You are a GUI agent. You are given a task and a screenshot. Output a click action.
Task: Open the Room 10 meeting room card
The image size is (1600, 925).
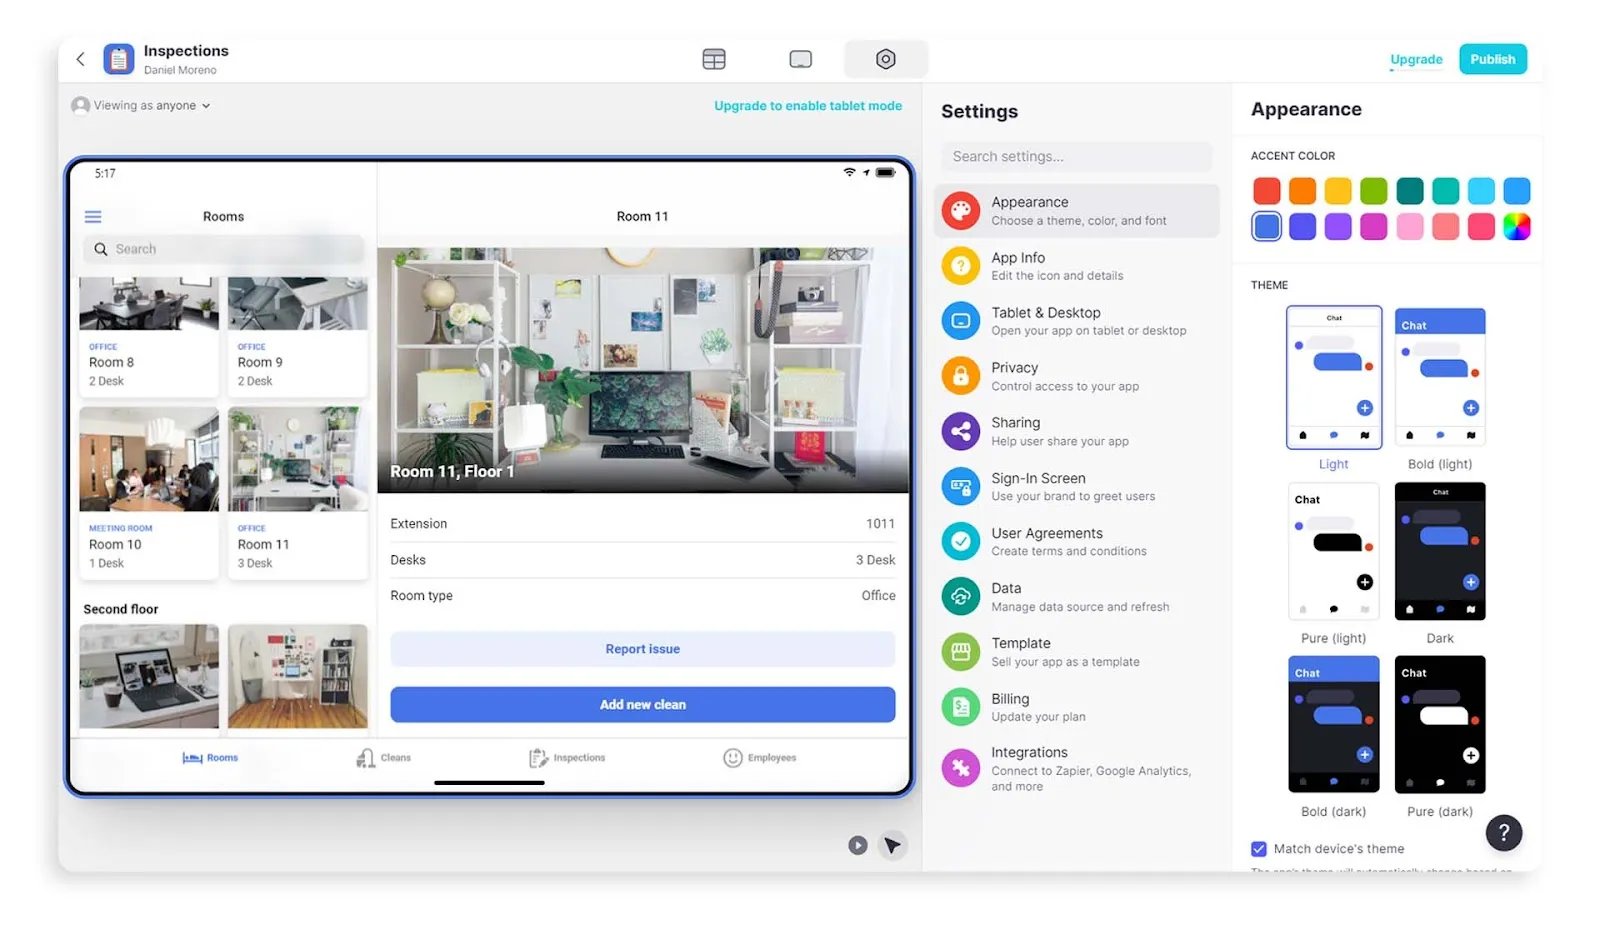(x=149, y=493)
